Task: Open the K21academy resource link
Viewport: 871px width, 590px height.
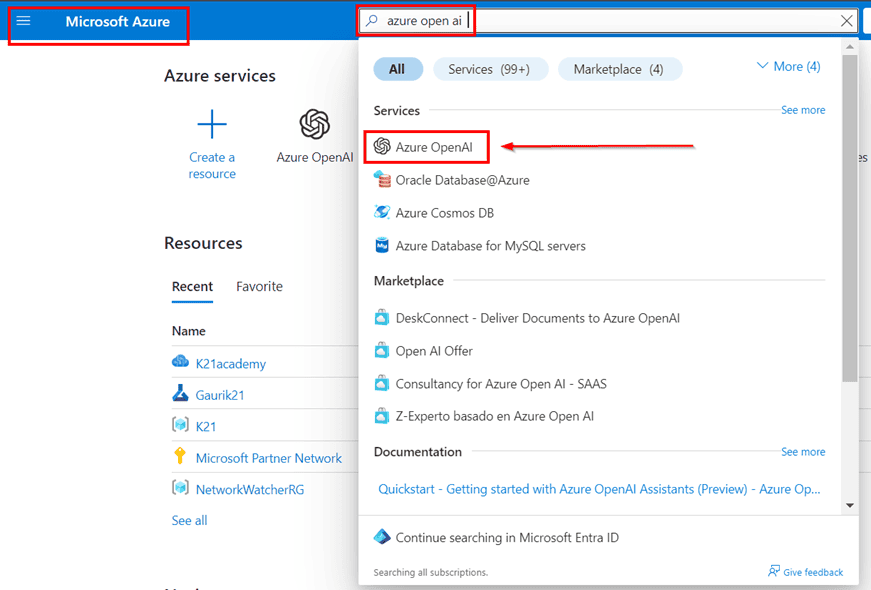Action: (230, 364)
